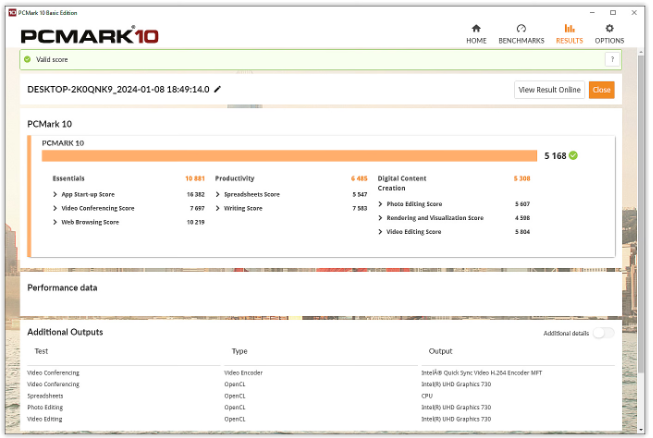Viewport: 653px width, 438px height.
Task: Expand the Web Browsing Score row
Action: tap(54, 222)
